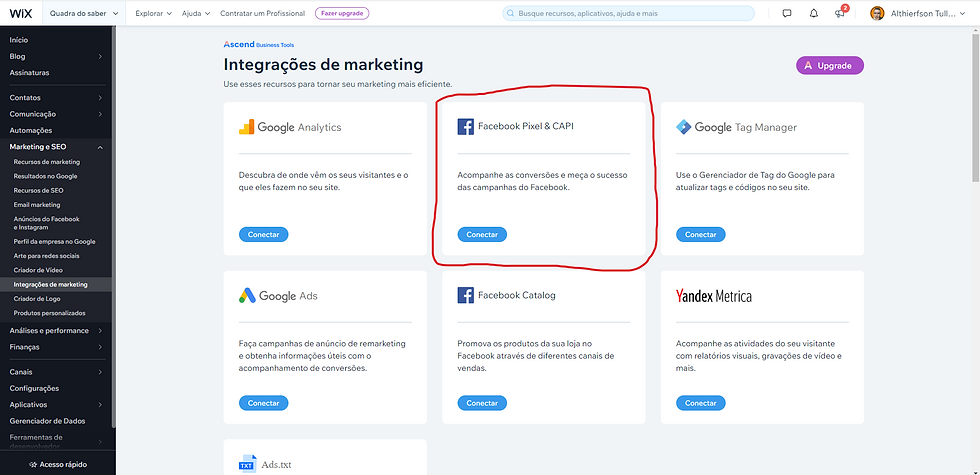Click the user profile avatar
Screen dimensions: 980x475
(877, 13)
